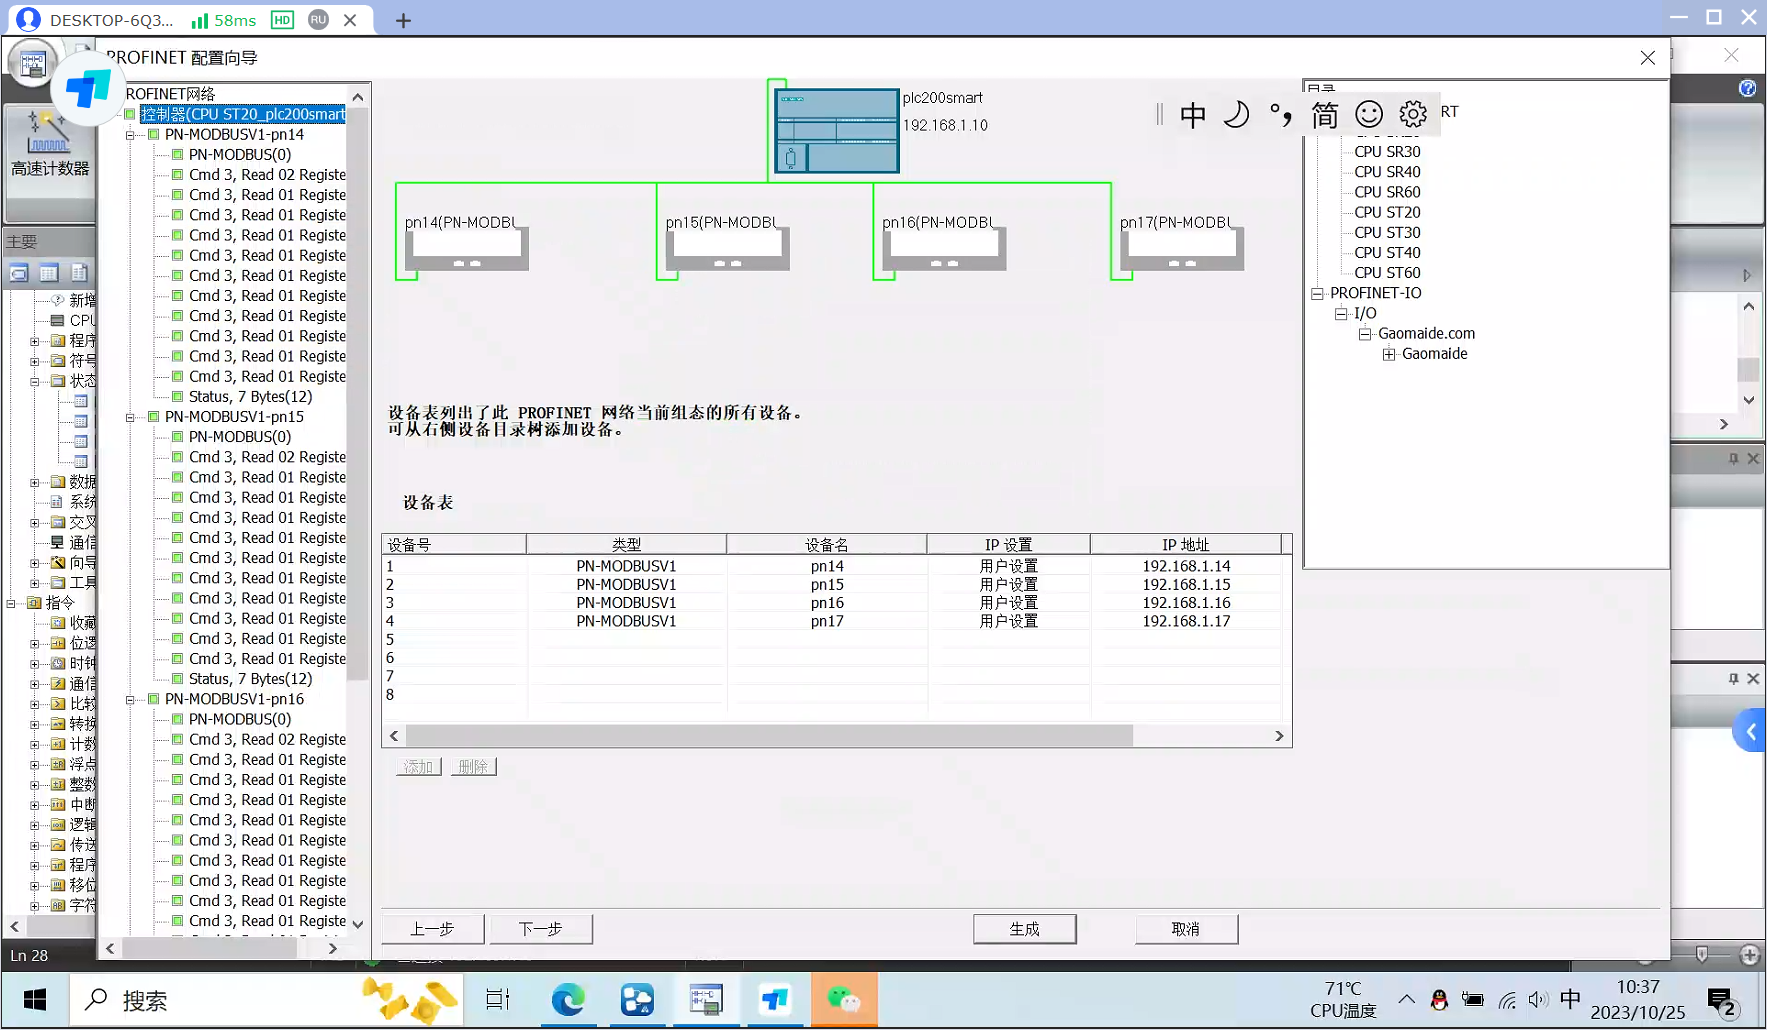The image size is (1767, 1030).
Task: Collapse the PROFINET-IO catalog node
Action: (x=1317, y=293)
